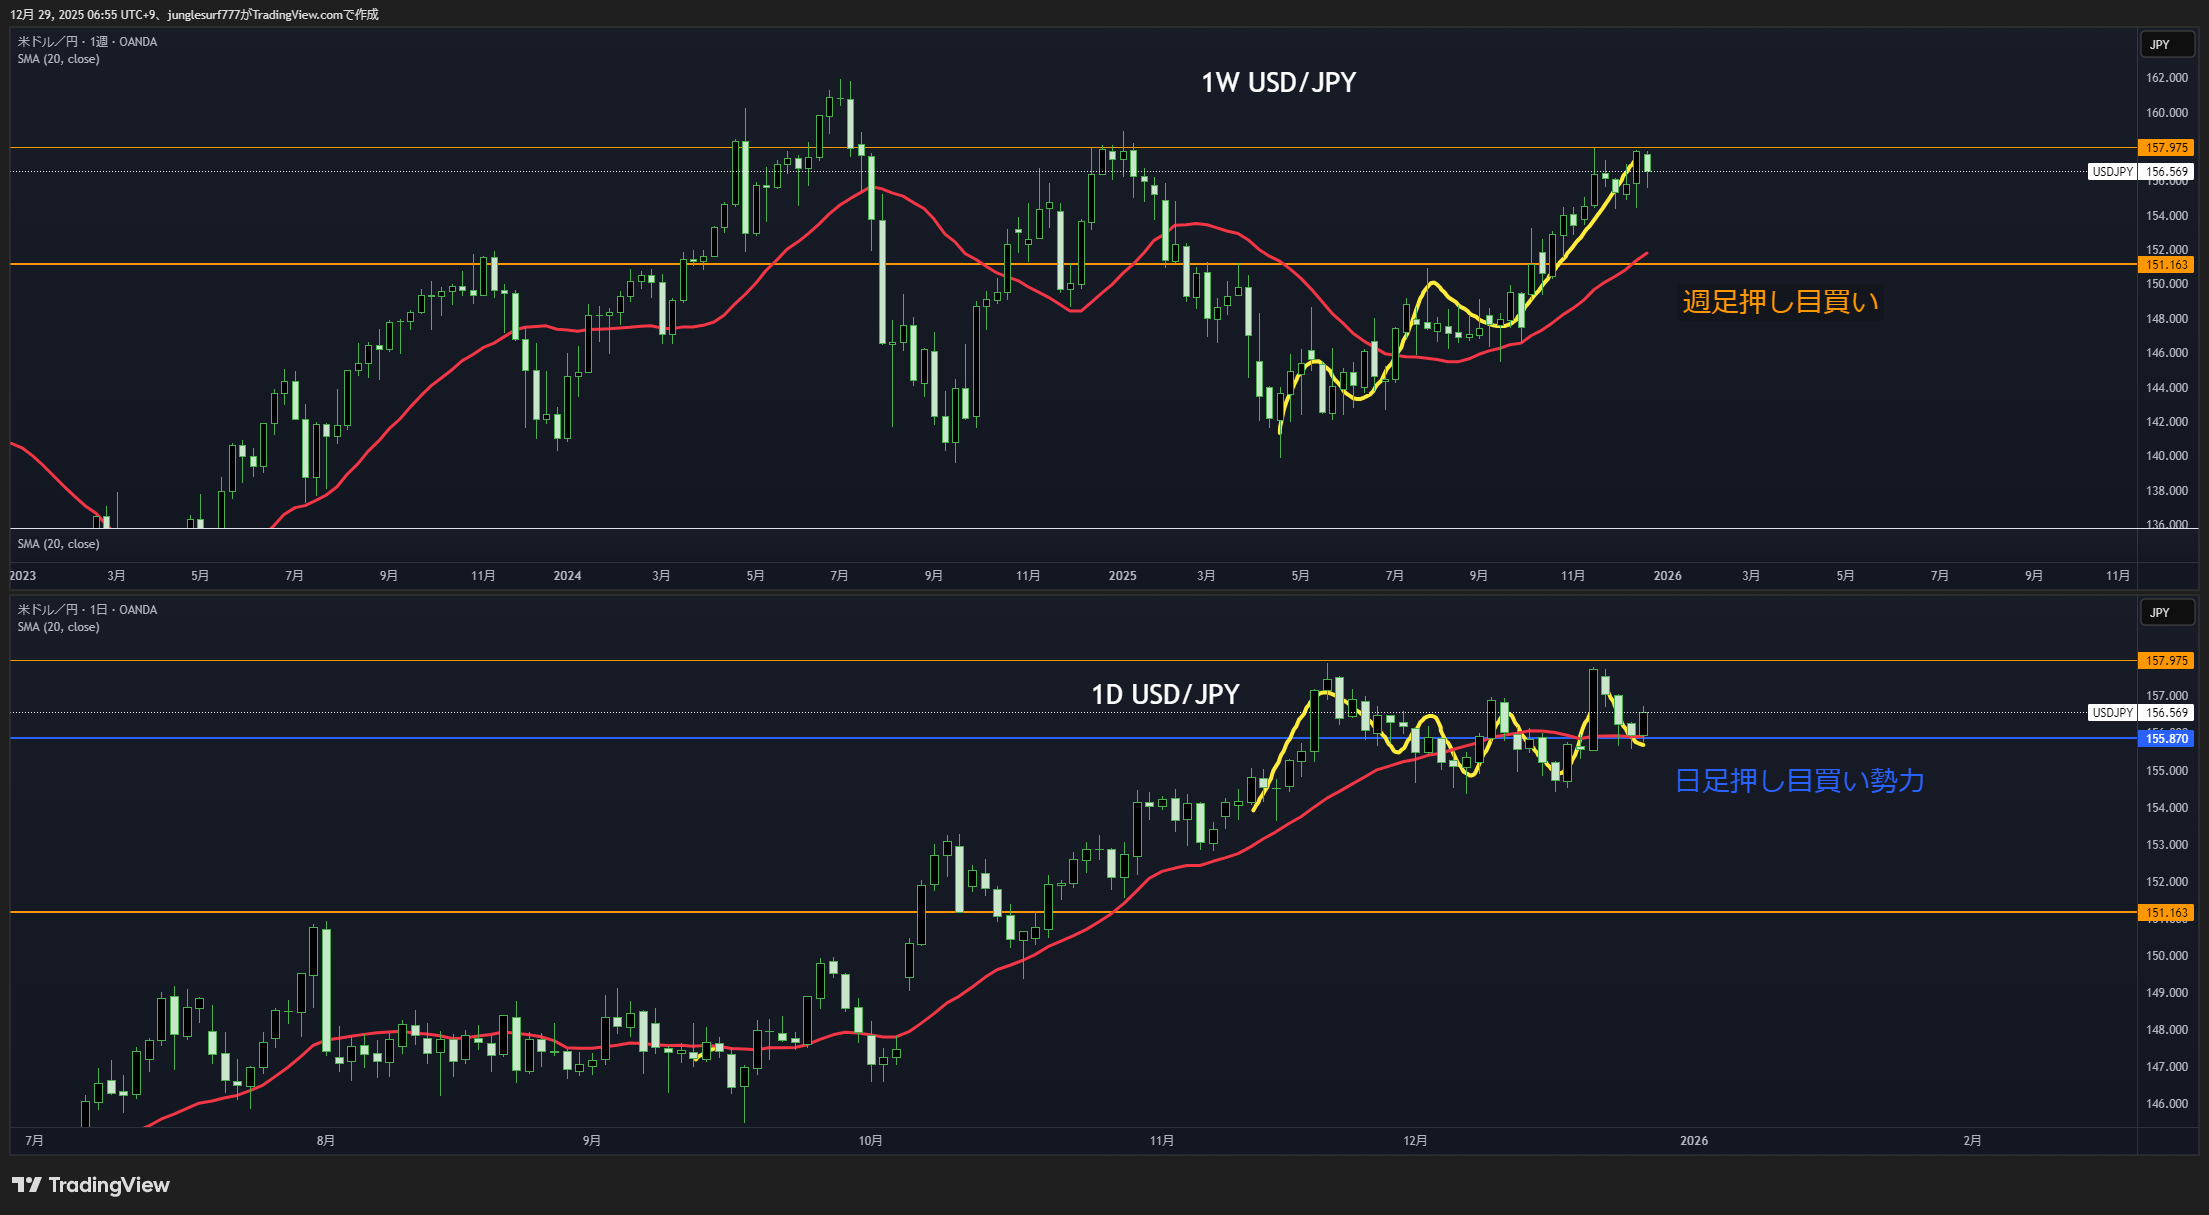
Task: Select the weekly chart SMA (20, close) legend
Action: pyautogui.click(x=58, y=59)
